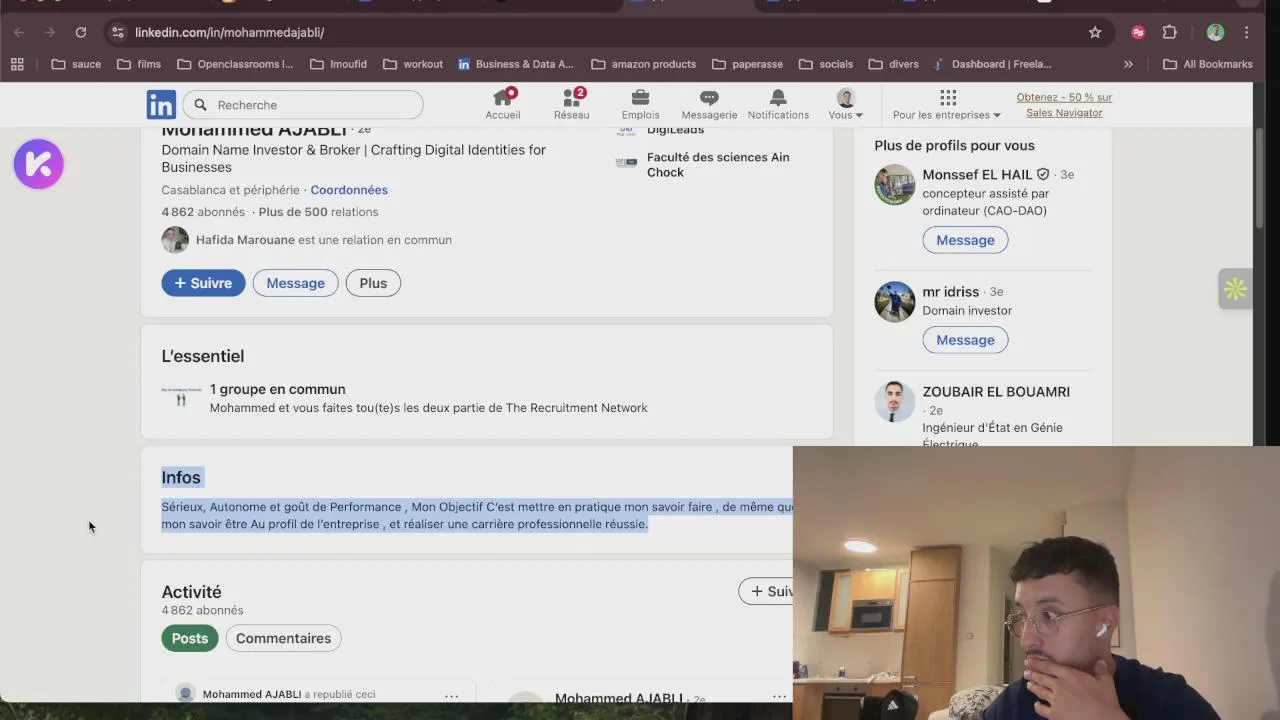The width and height of the screenshot is (1280, 720).
Task: Expand the 'Vous' profile menu
Action: click(x=846, y=104)
